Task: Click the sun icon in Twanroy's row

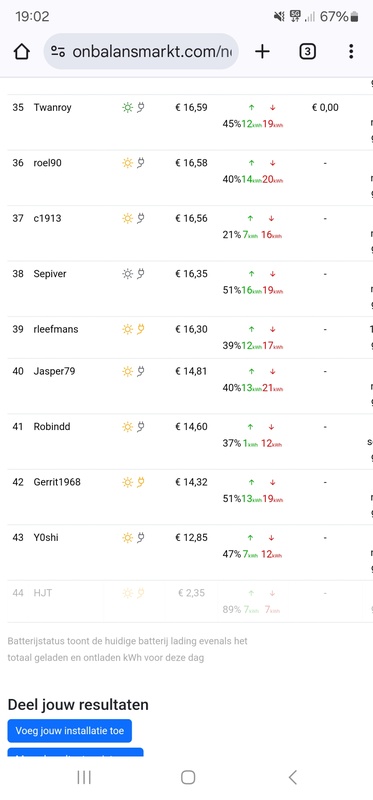Action: click(x=128, y=108)
